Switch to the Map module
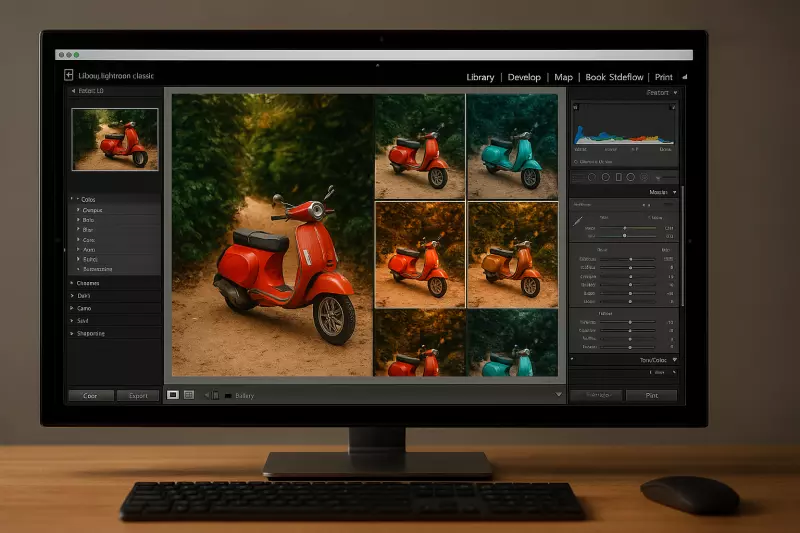This screenshot has width=800, height=533. [x=563, y=77]
